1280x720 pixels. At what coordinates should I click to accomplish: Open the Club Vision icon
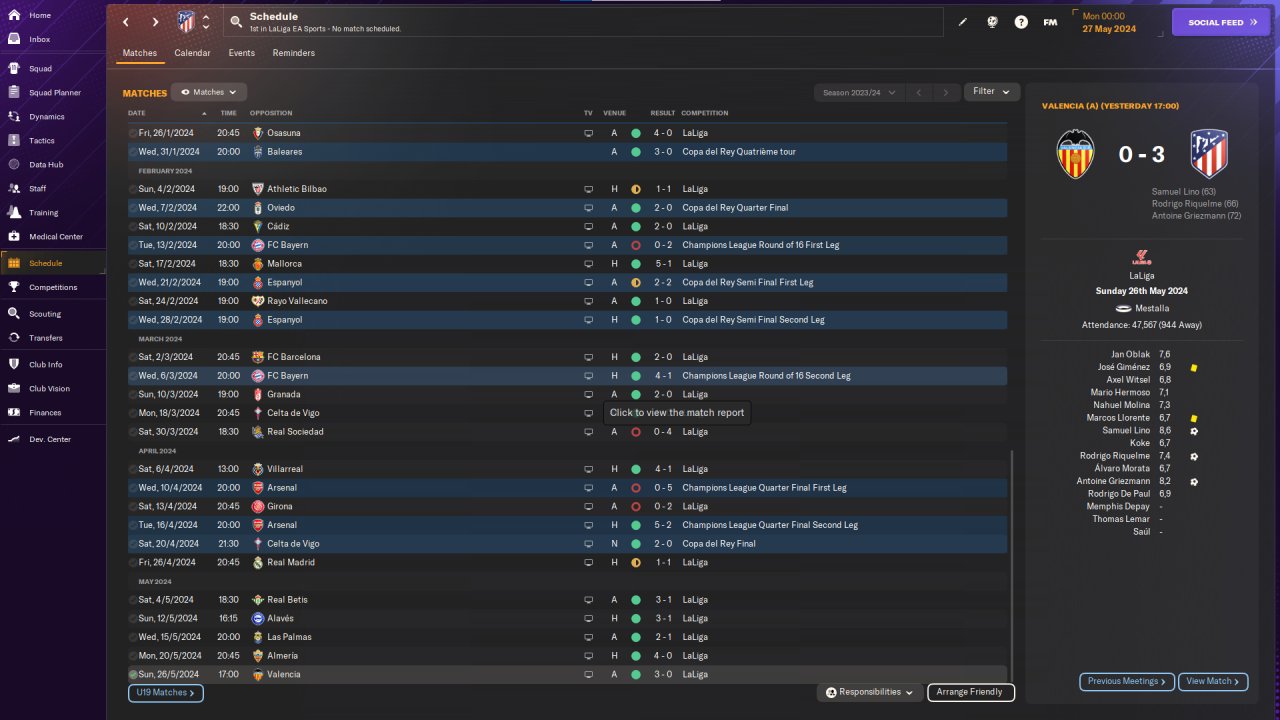(14, 389)
